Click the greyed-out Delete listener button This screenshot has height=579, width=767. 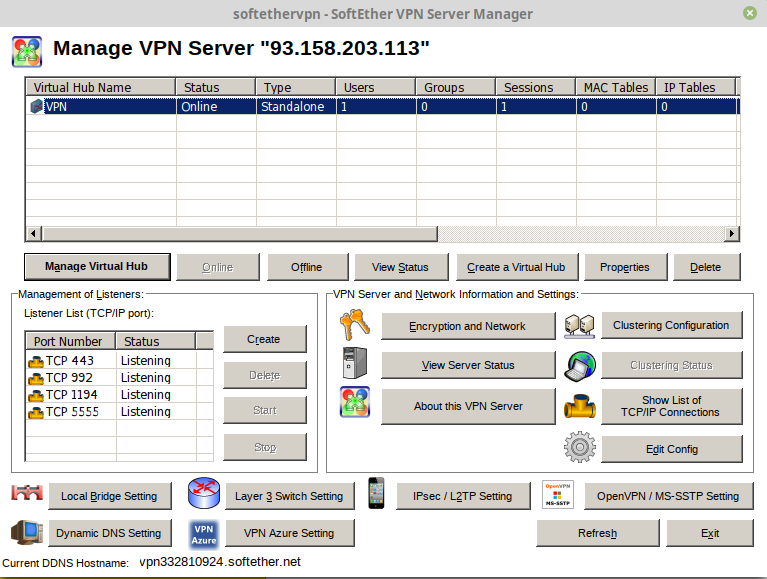pyautogui.click(x=265, y=375)
